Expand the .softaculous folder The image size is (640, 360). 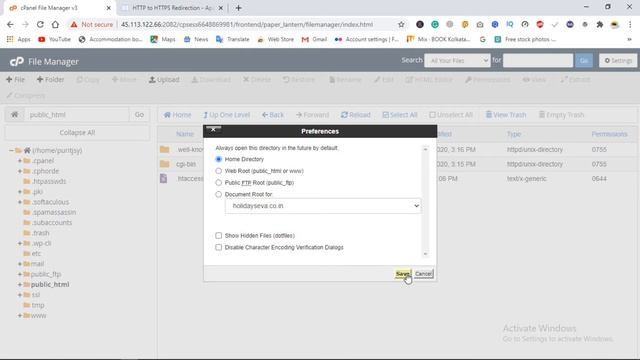(20, 202)
